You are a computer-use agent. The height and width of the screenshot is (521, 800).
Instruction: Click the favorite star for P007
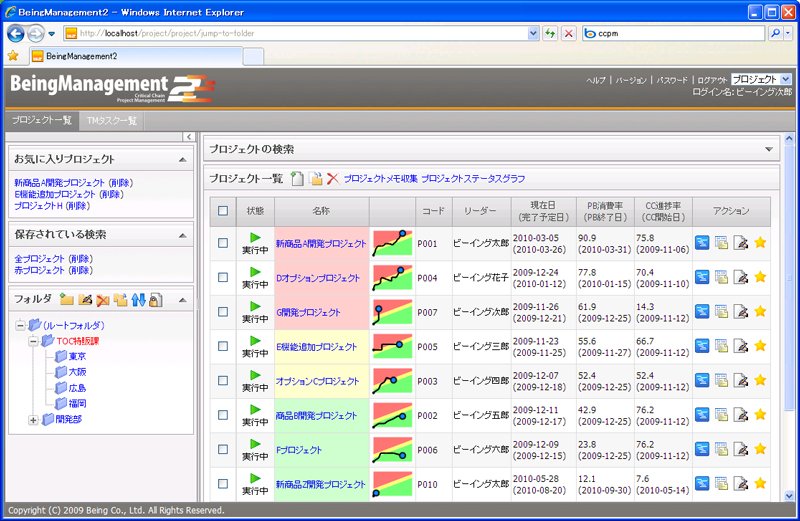[760, 311]
